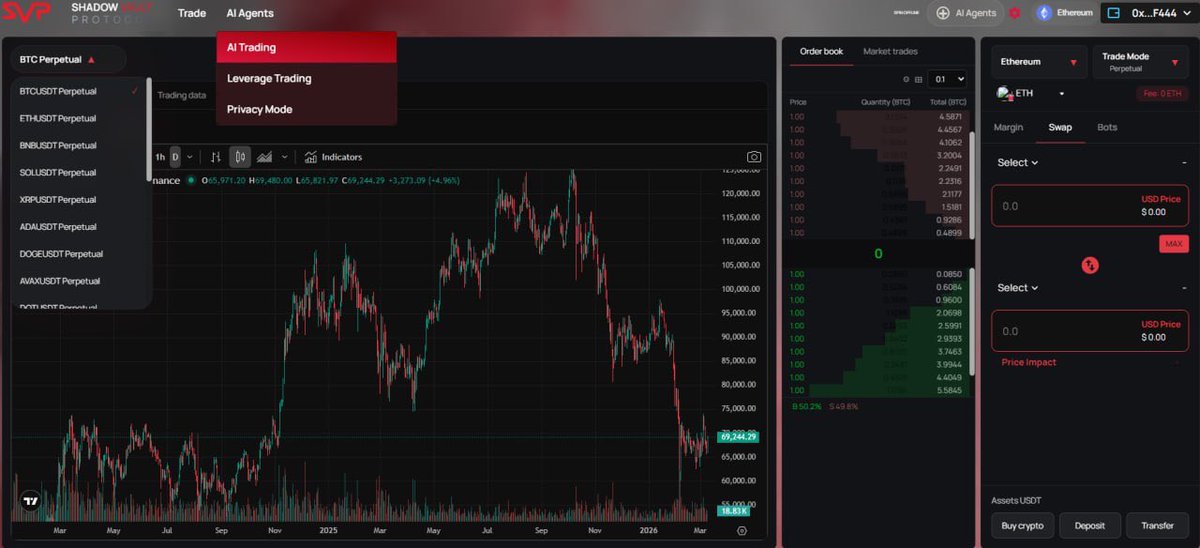The width and height of the screenshot is (1200, 548).
Task: Click the 69,244.29 price label on chart
Action: pos(738,437)
